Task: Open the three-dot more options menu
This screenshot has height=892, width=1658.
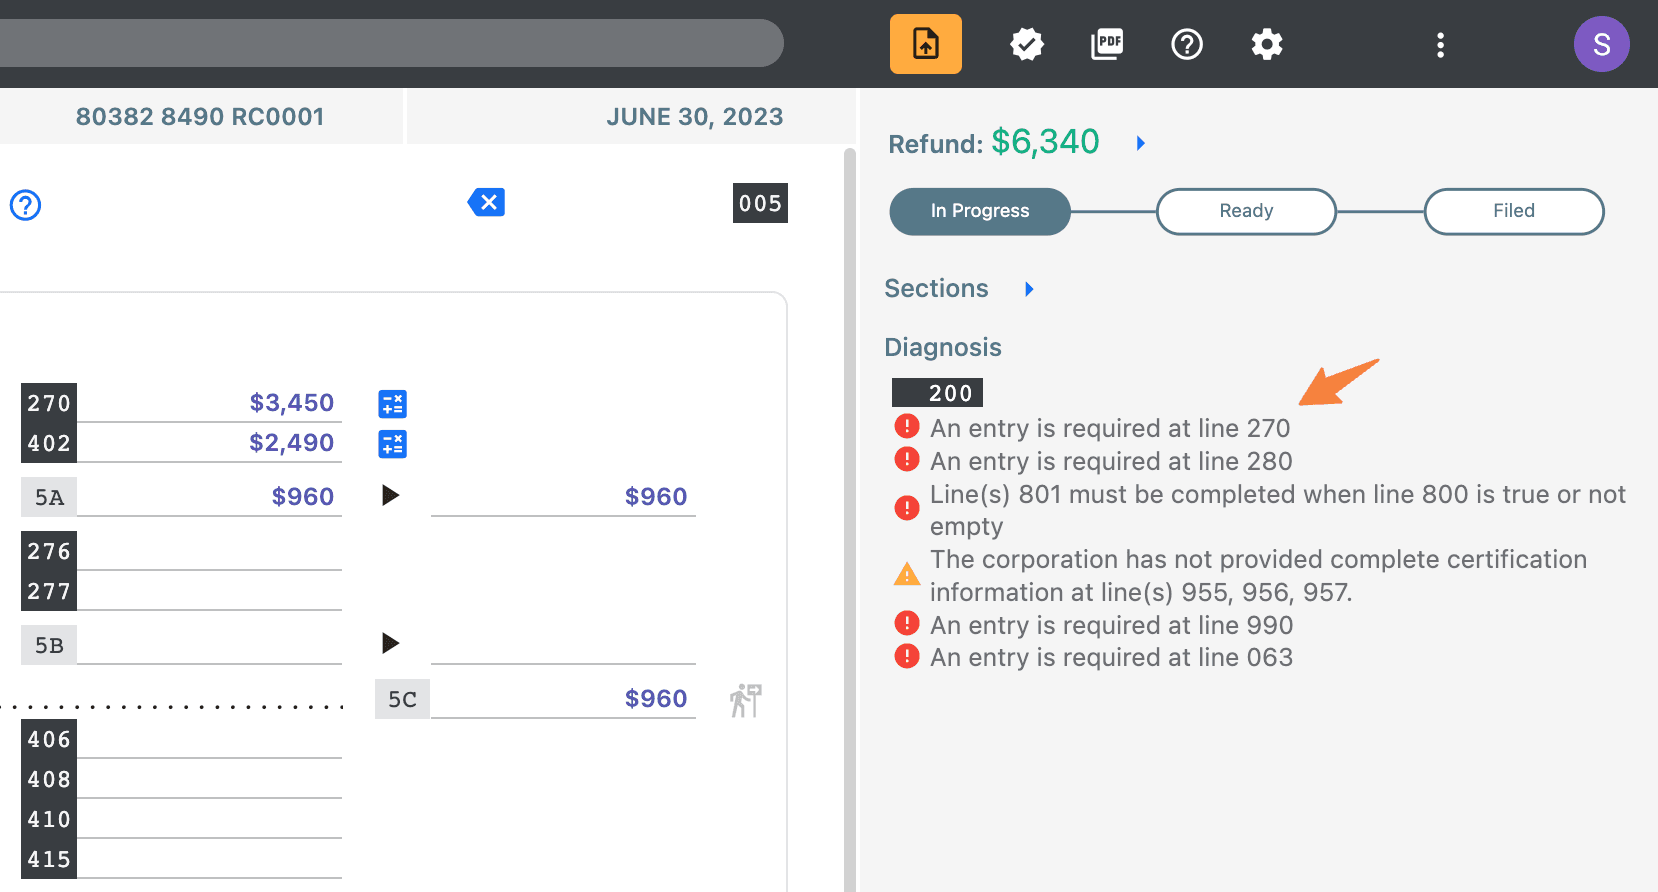Action: click(1440, 45)
